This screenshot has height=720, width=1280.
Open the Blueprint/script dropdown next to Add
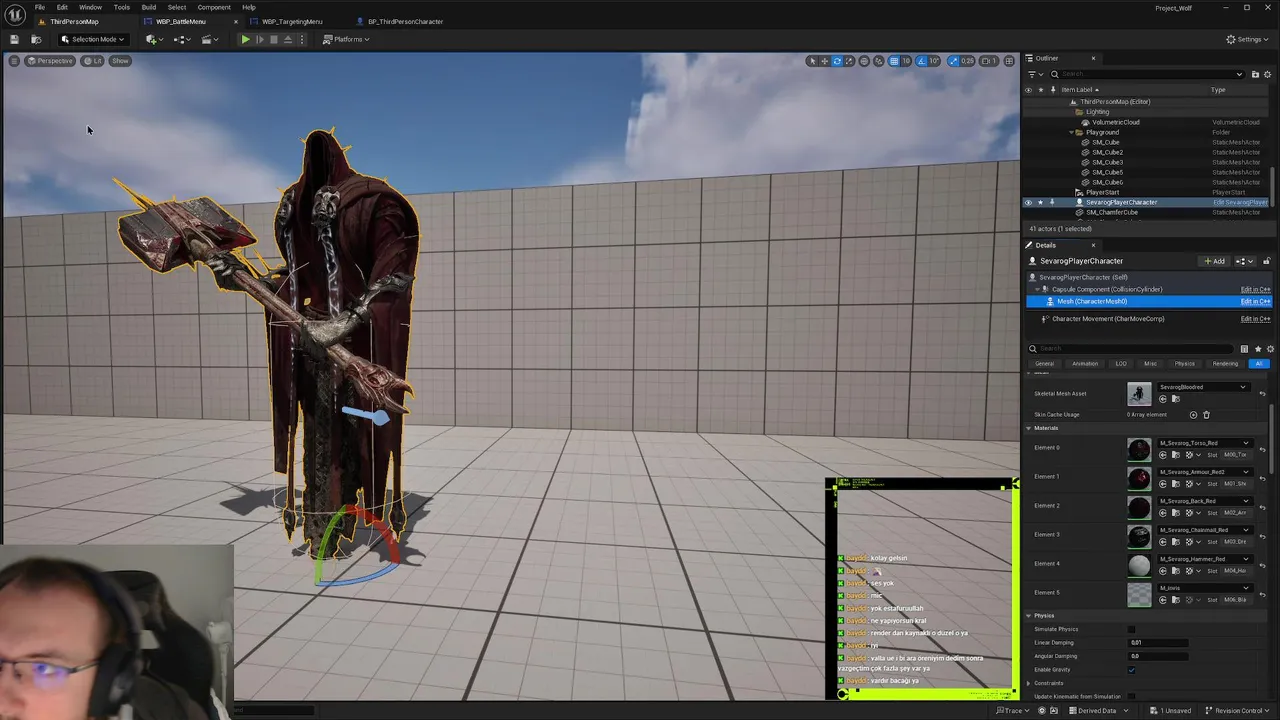[1244, 261]
